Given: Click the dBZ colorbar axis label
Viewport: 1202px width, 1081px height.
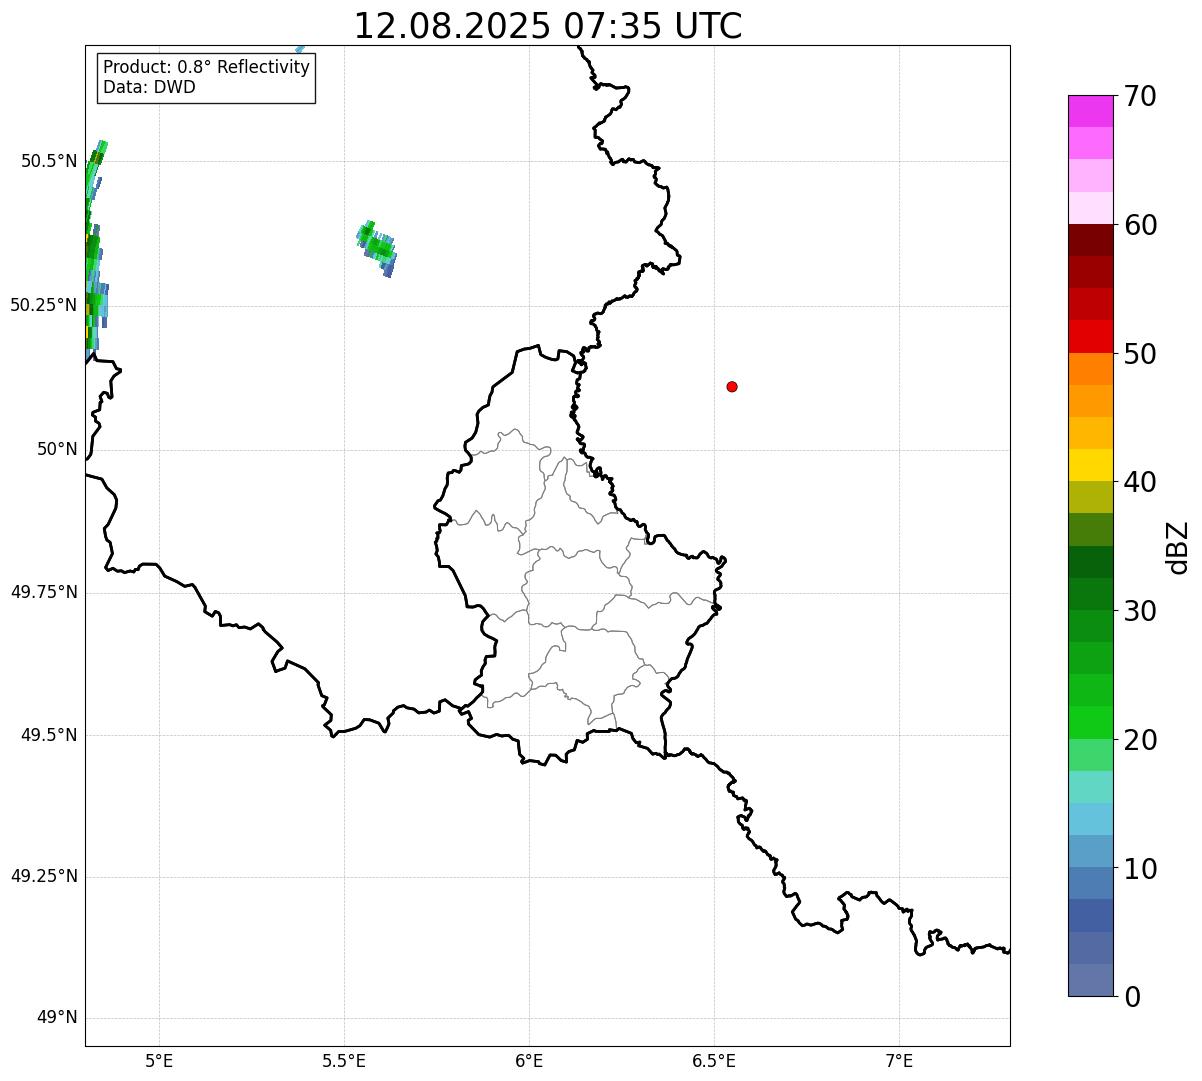Looking at the screenshot, I should [x=1178, y=547].
